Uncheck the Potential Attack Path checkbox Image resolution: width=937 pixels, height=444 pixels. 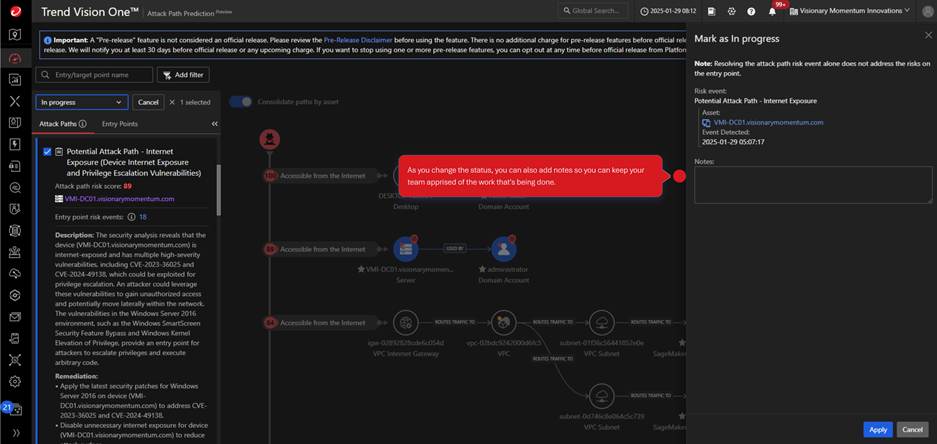pyautogui.click(x=47, y=152)
